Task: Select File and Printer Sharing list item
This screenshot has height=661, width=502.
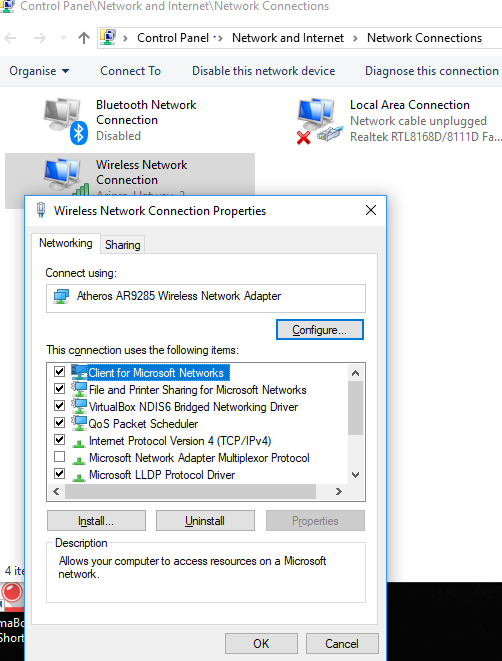Action: [198, 390]
